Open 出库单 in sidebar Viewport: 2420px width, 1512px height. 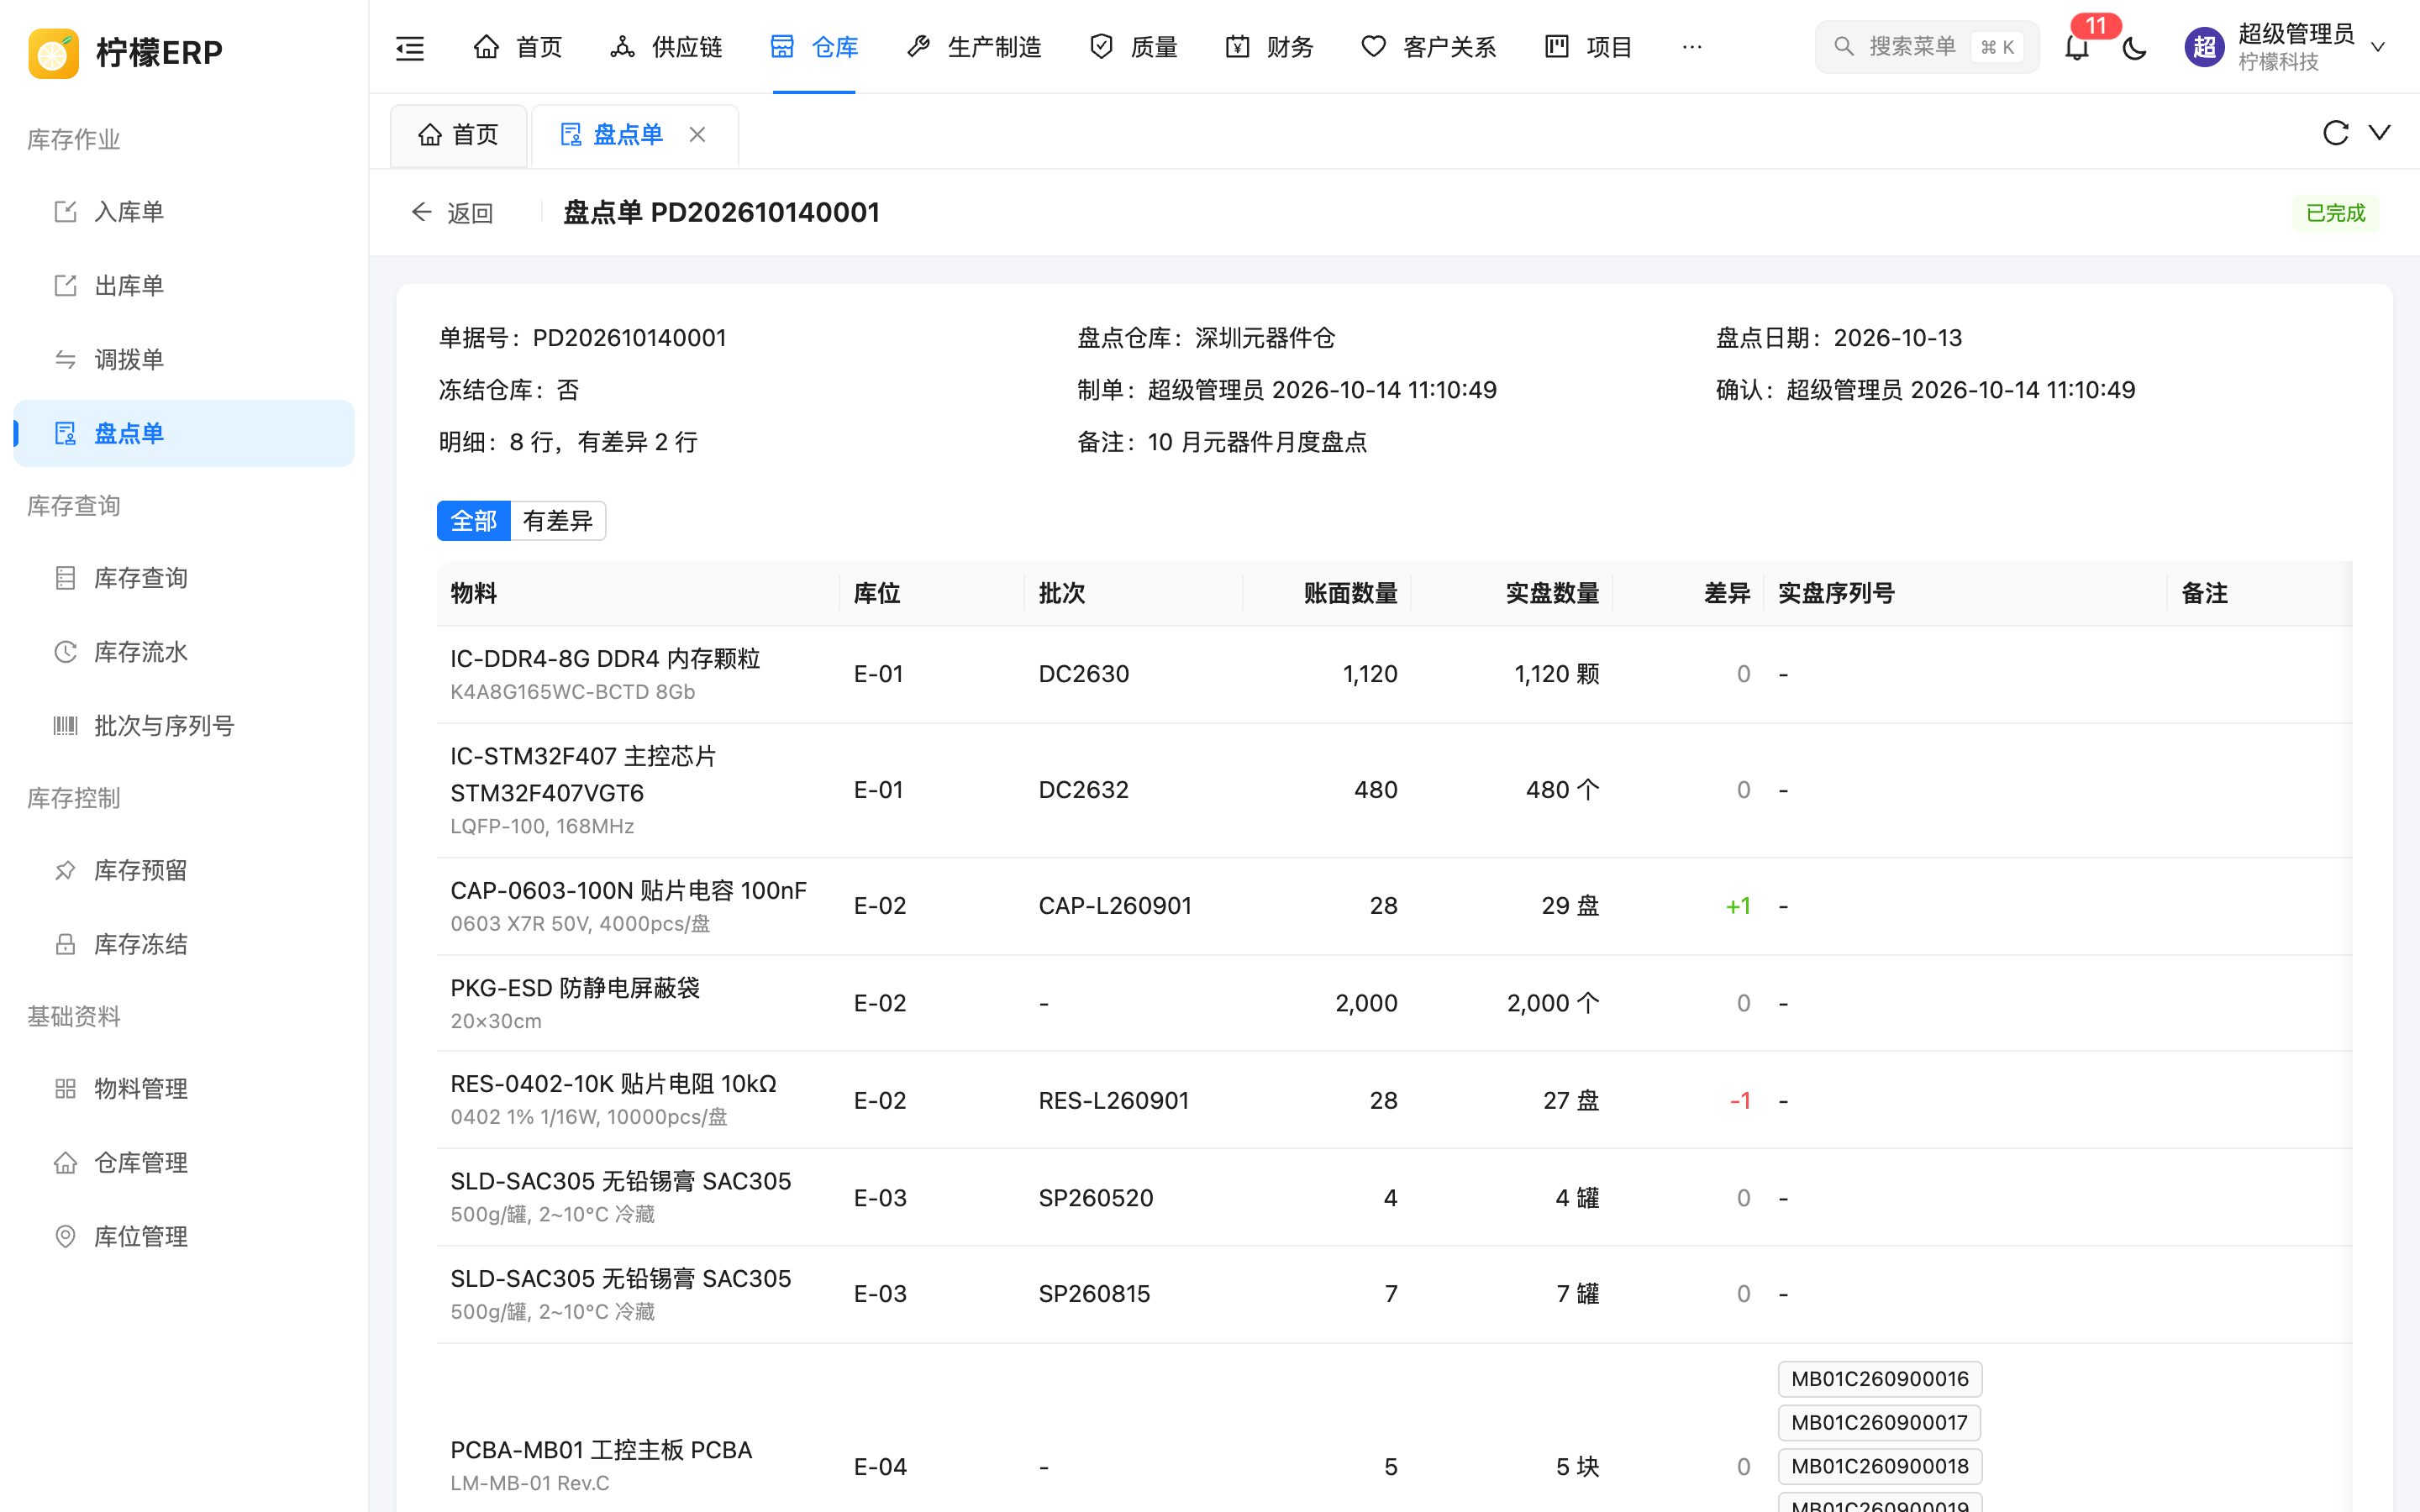[x=184, y=286]
